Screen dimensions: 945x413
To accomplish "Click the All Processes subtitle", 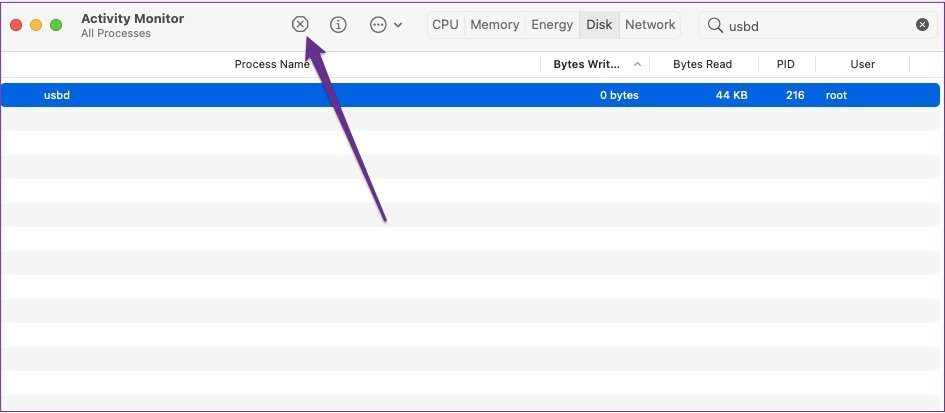I will tap(116, 34).
